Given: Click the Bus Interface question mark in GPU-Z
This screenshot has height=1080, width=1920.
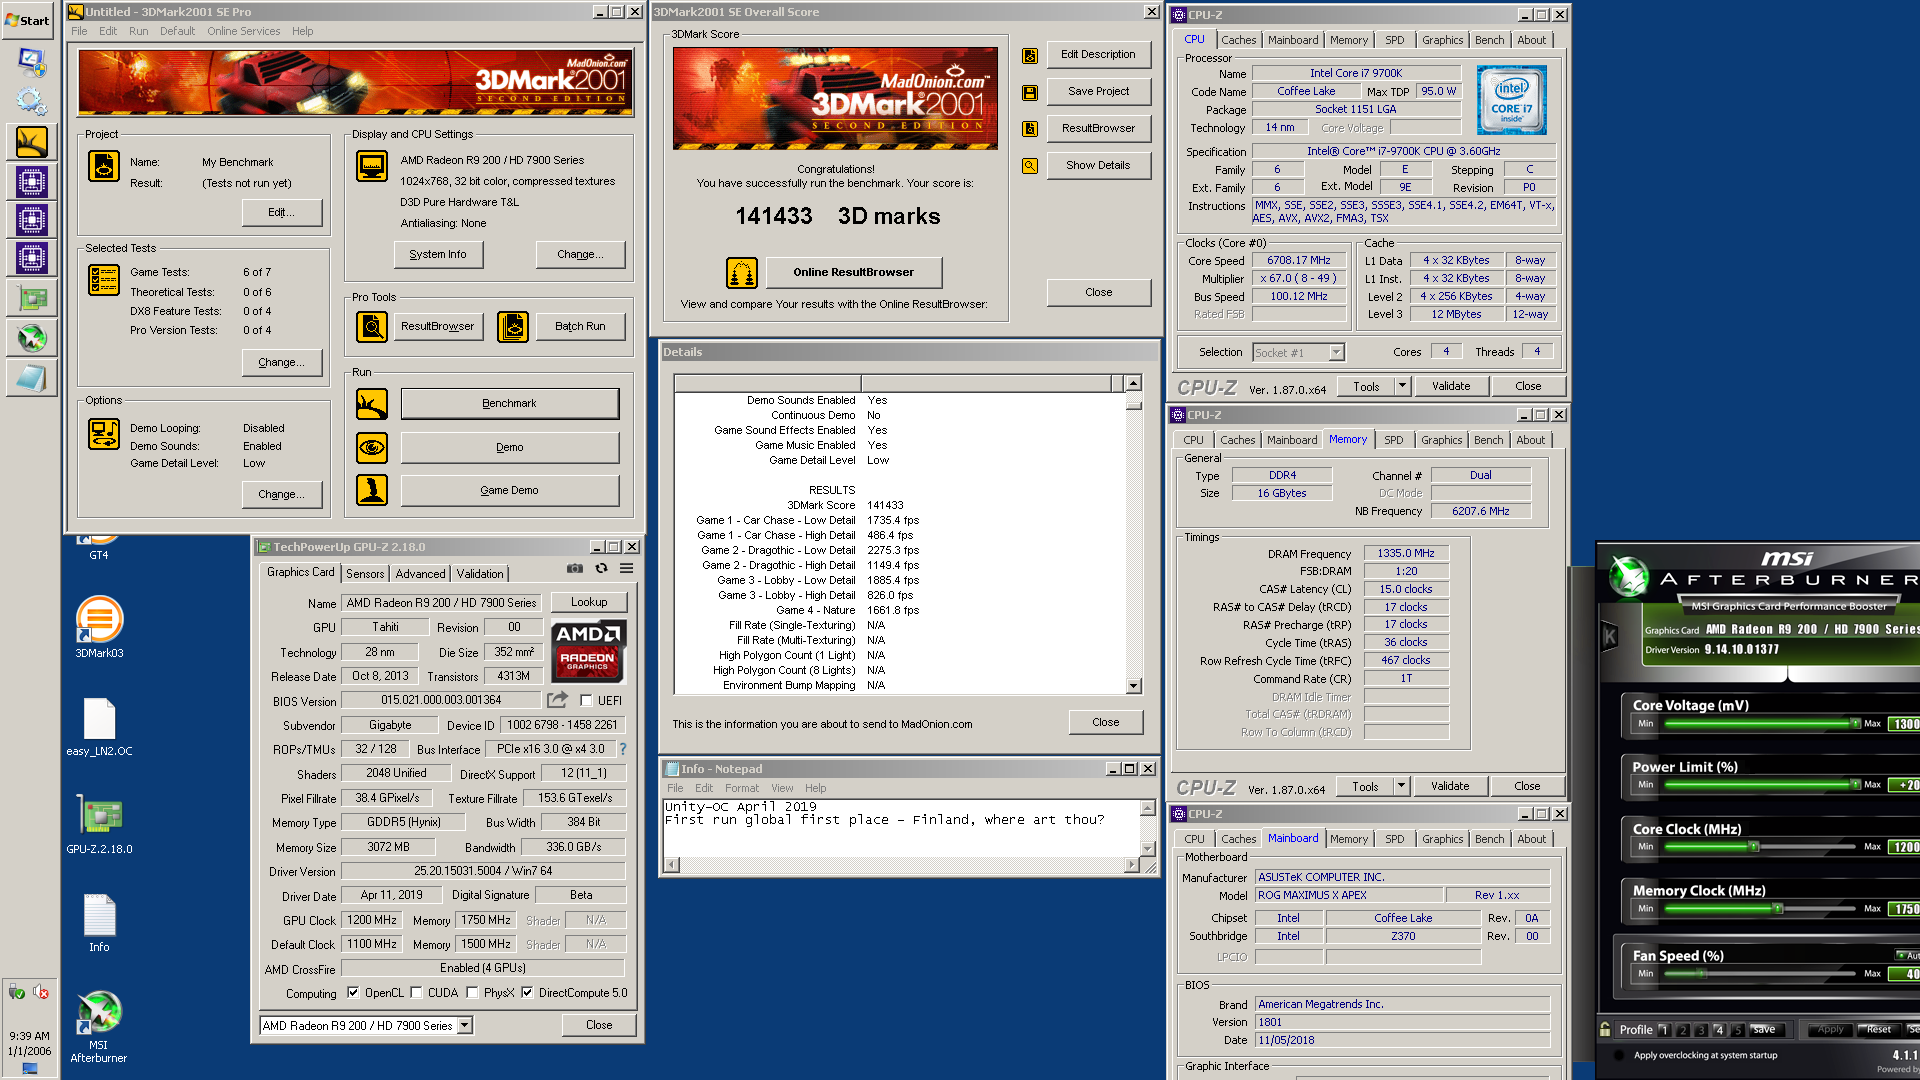Looking at the screenshot, I should [622, 749].
